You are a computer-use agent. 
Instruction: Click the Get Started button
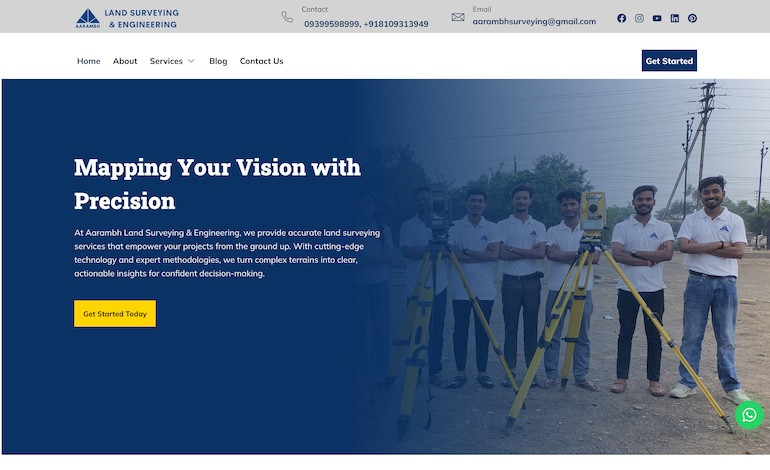coord(669,60)
